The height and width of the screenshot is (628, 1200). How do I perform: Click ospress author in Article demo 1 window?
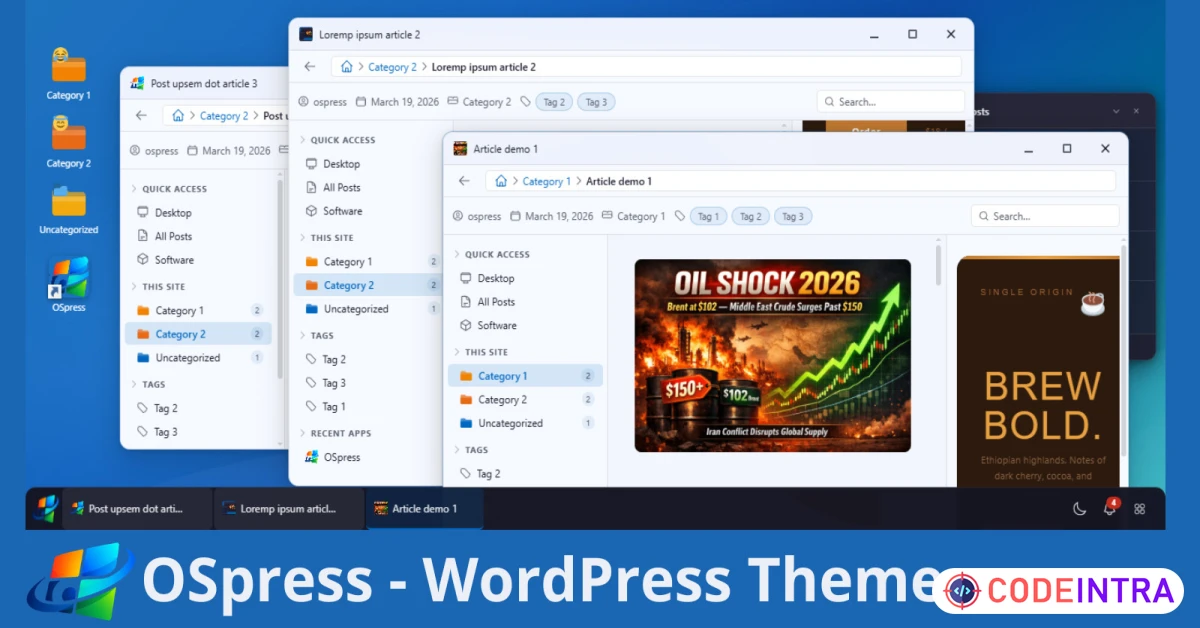point(477,216)
